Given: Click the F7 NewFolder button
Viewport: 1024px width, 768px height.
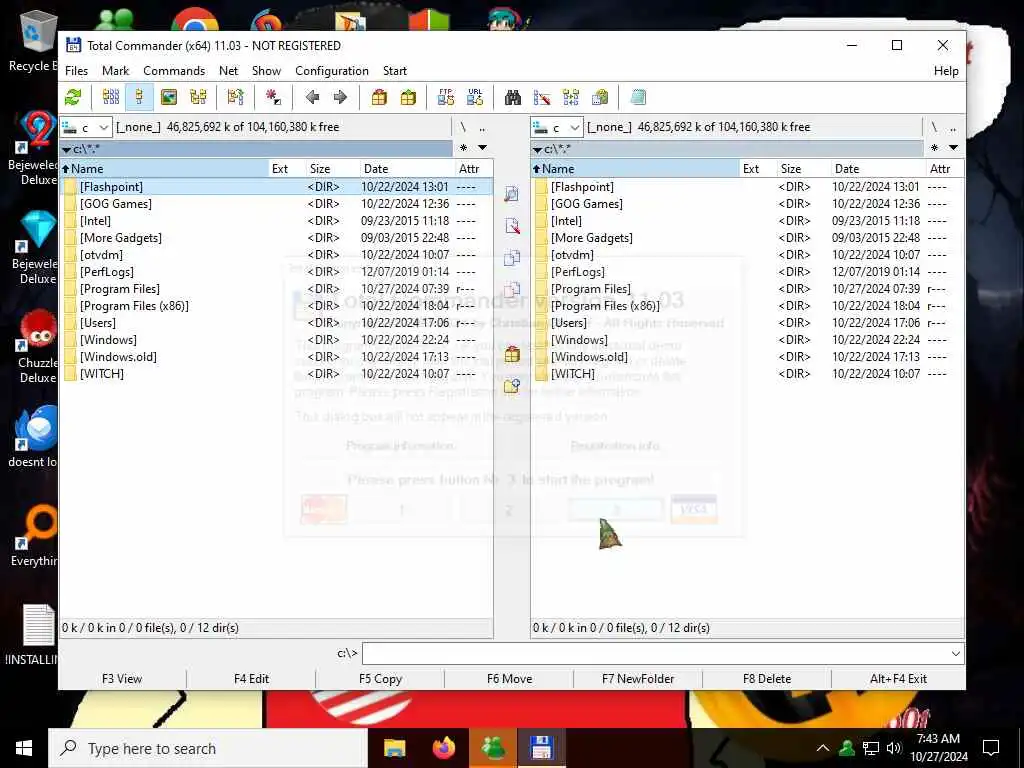Looking at the screenshot, I should click(638, 679).
